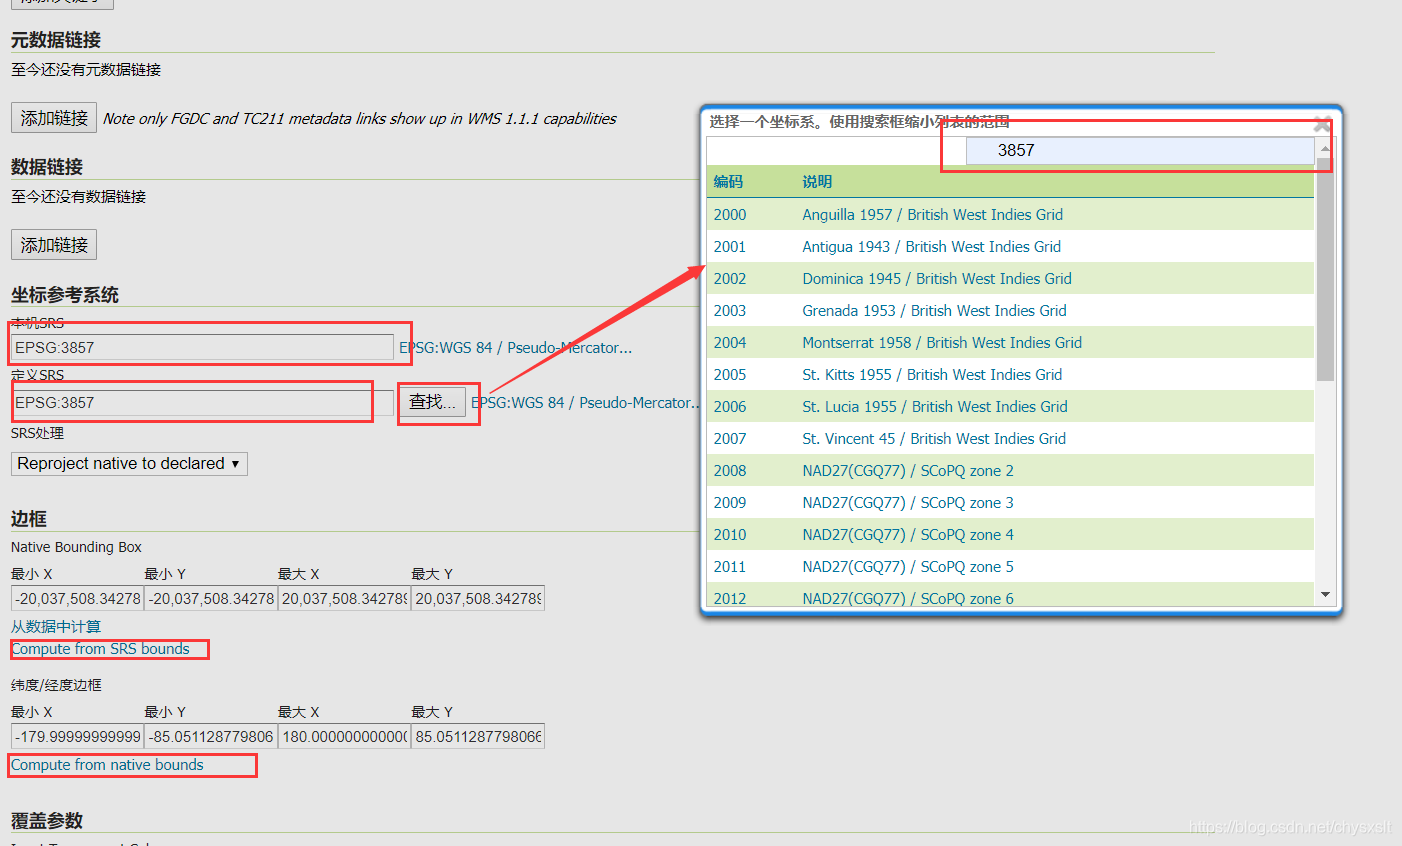Select Antigua 1943 / British West Indies Grid

pyautogui.click(x=931, y=246)
